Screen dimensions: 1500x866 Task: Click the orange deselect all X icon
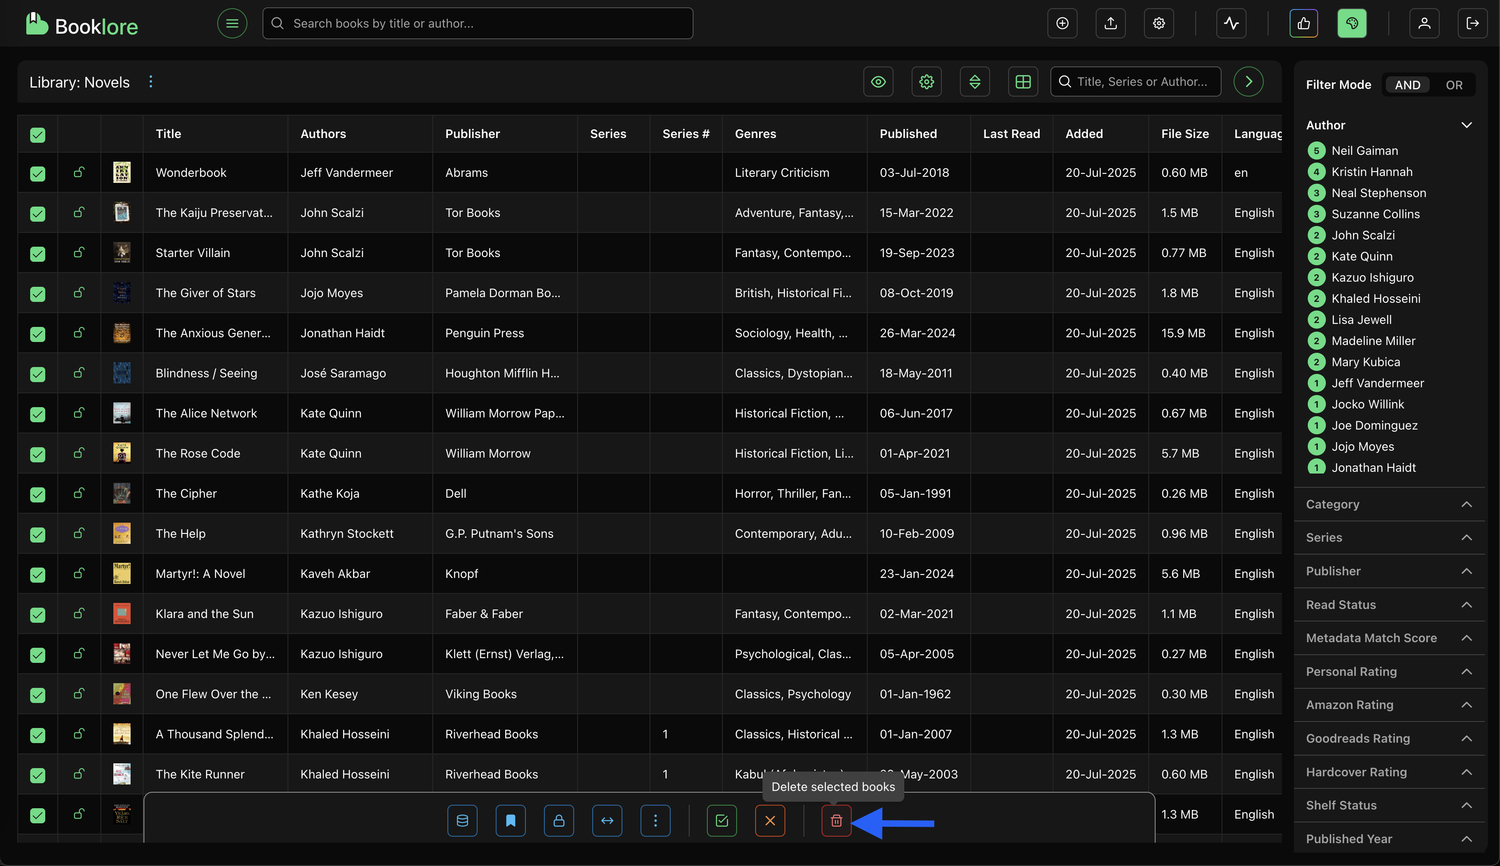770,821
